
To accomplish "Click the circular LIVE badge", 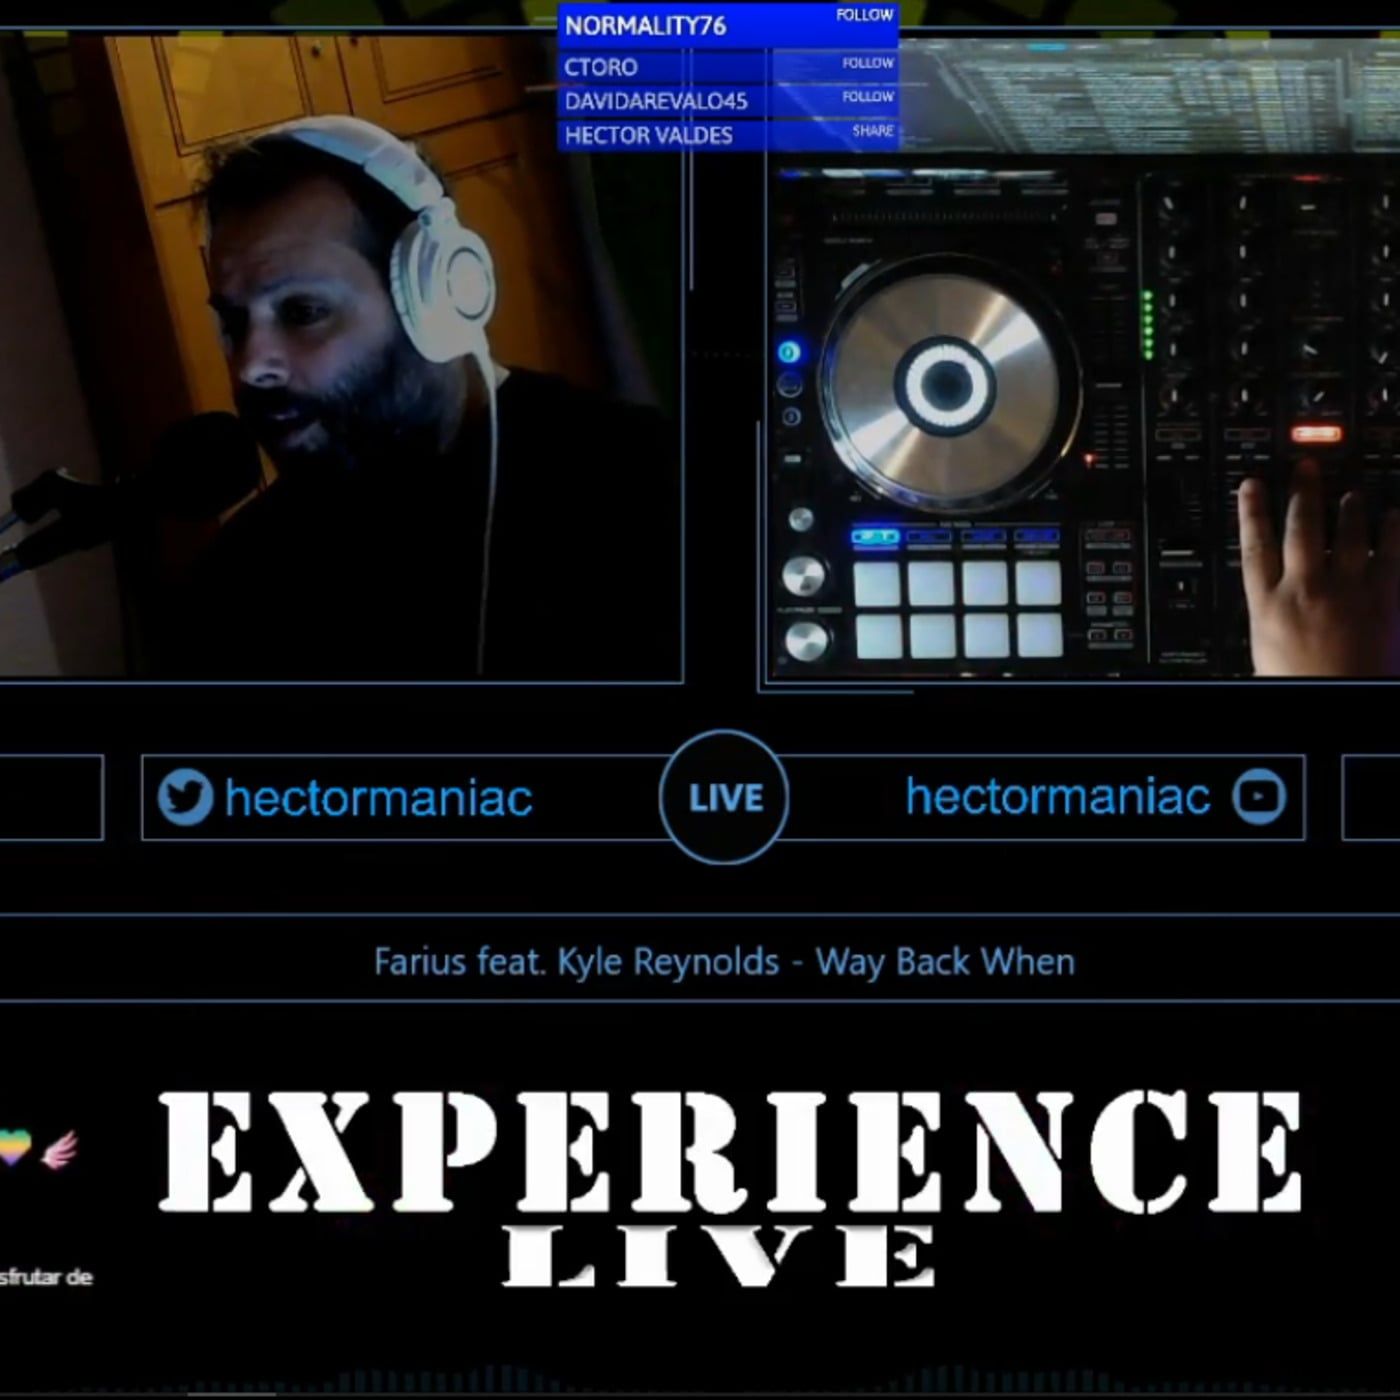I will click(x=724, y=798).
